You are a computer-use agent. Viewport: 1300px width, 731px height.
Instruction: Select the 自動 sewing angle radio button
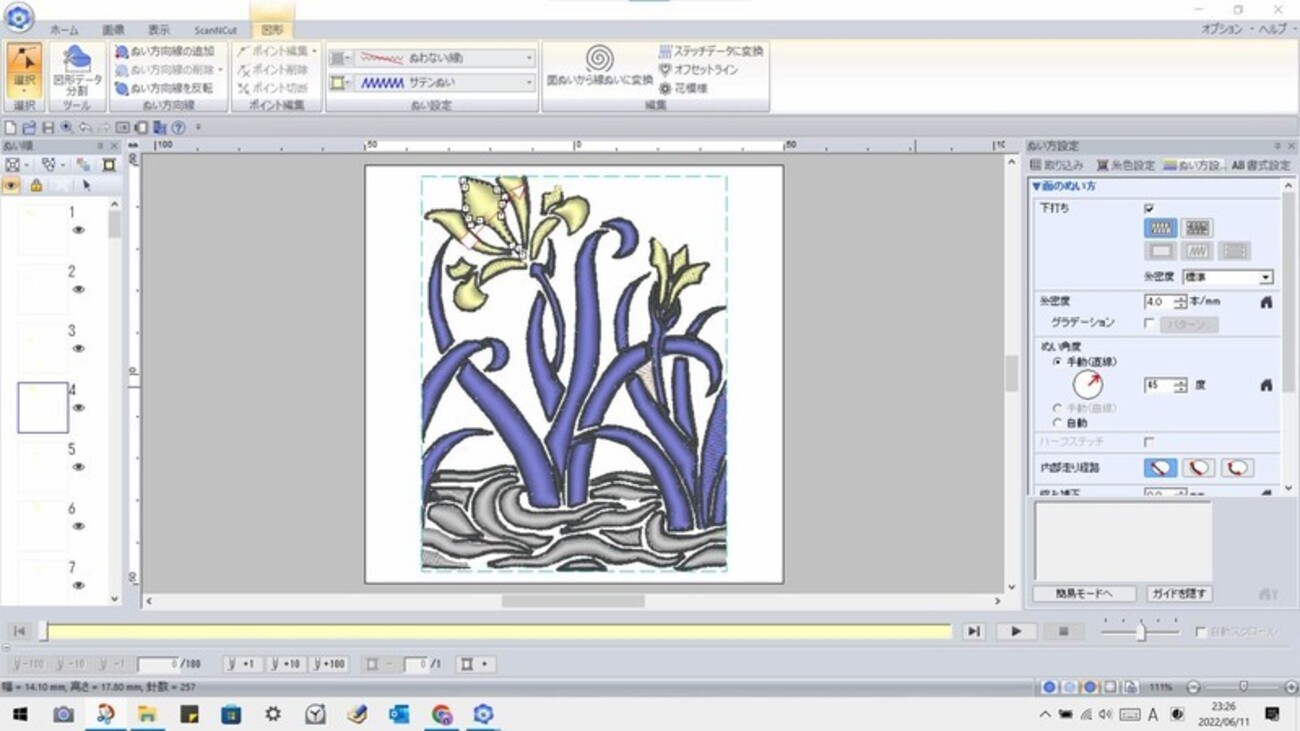point(1057,423)
